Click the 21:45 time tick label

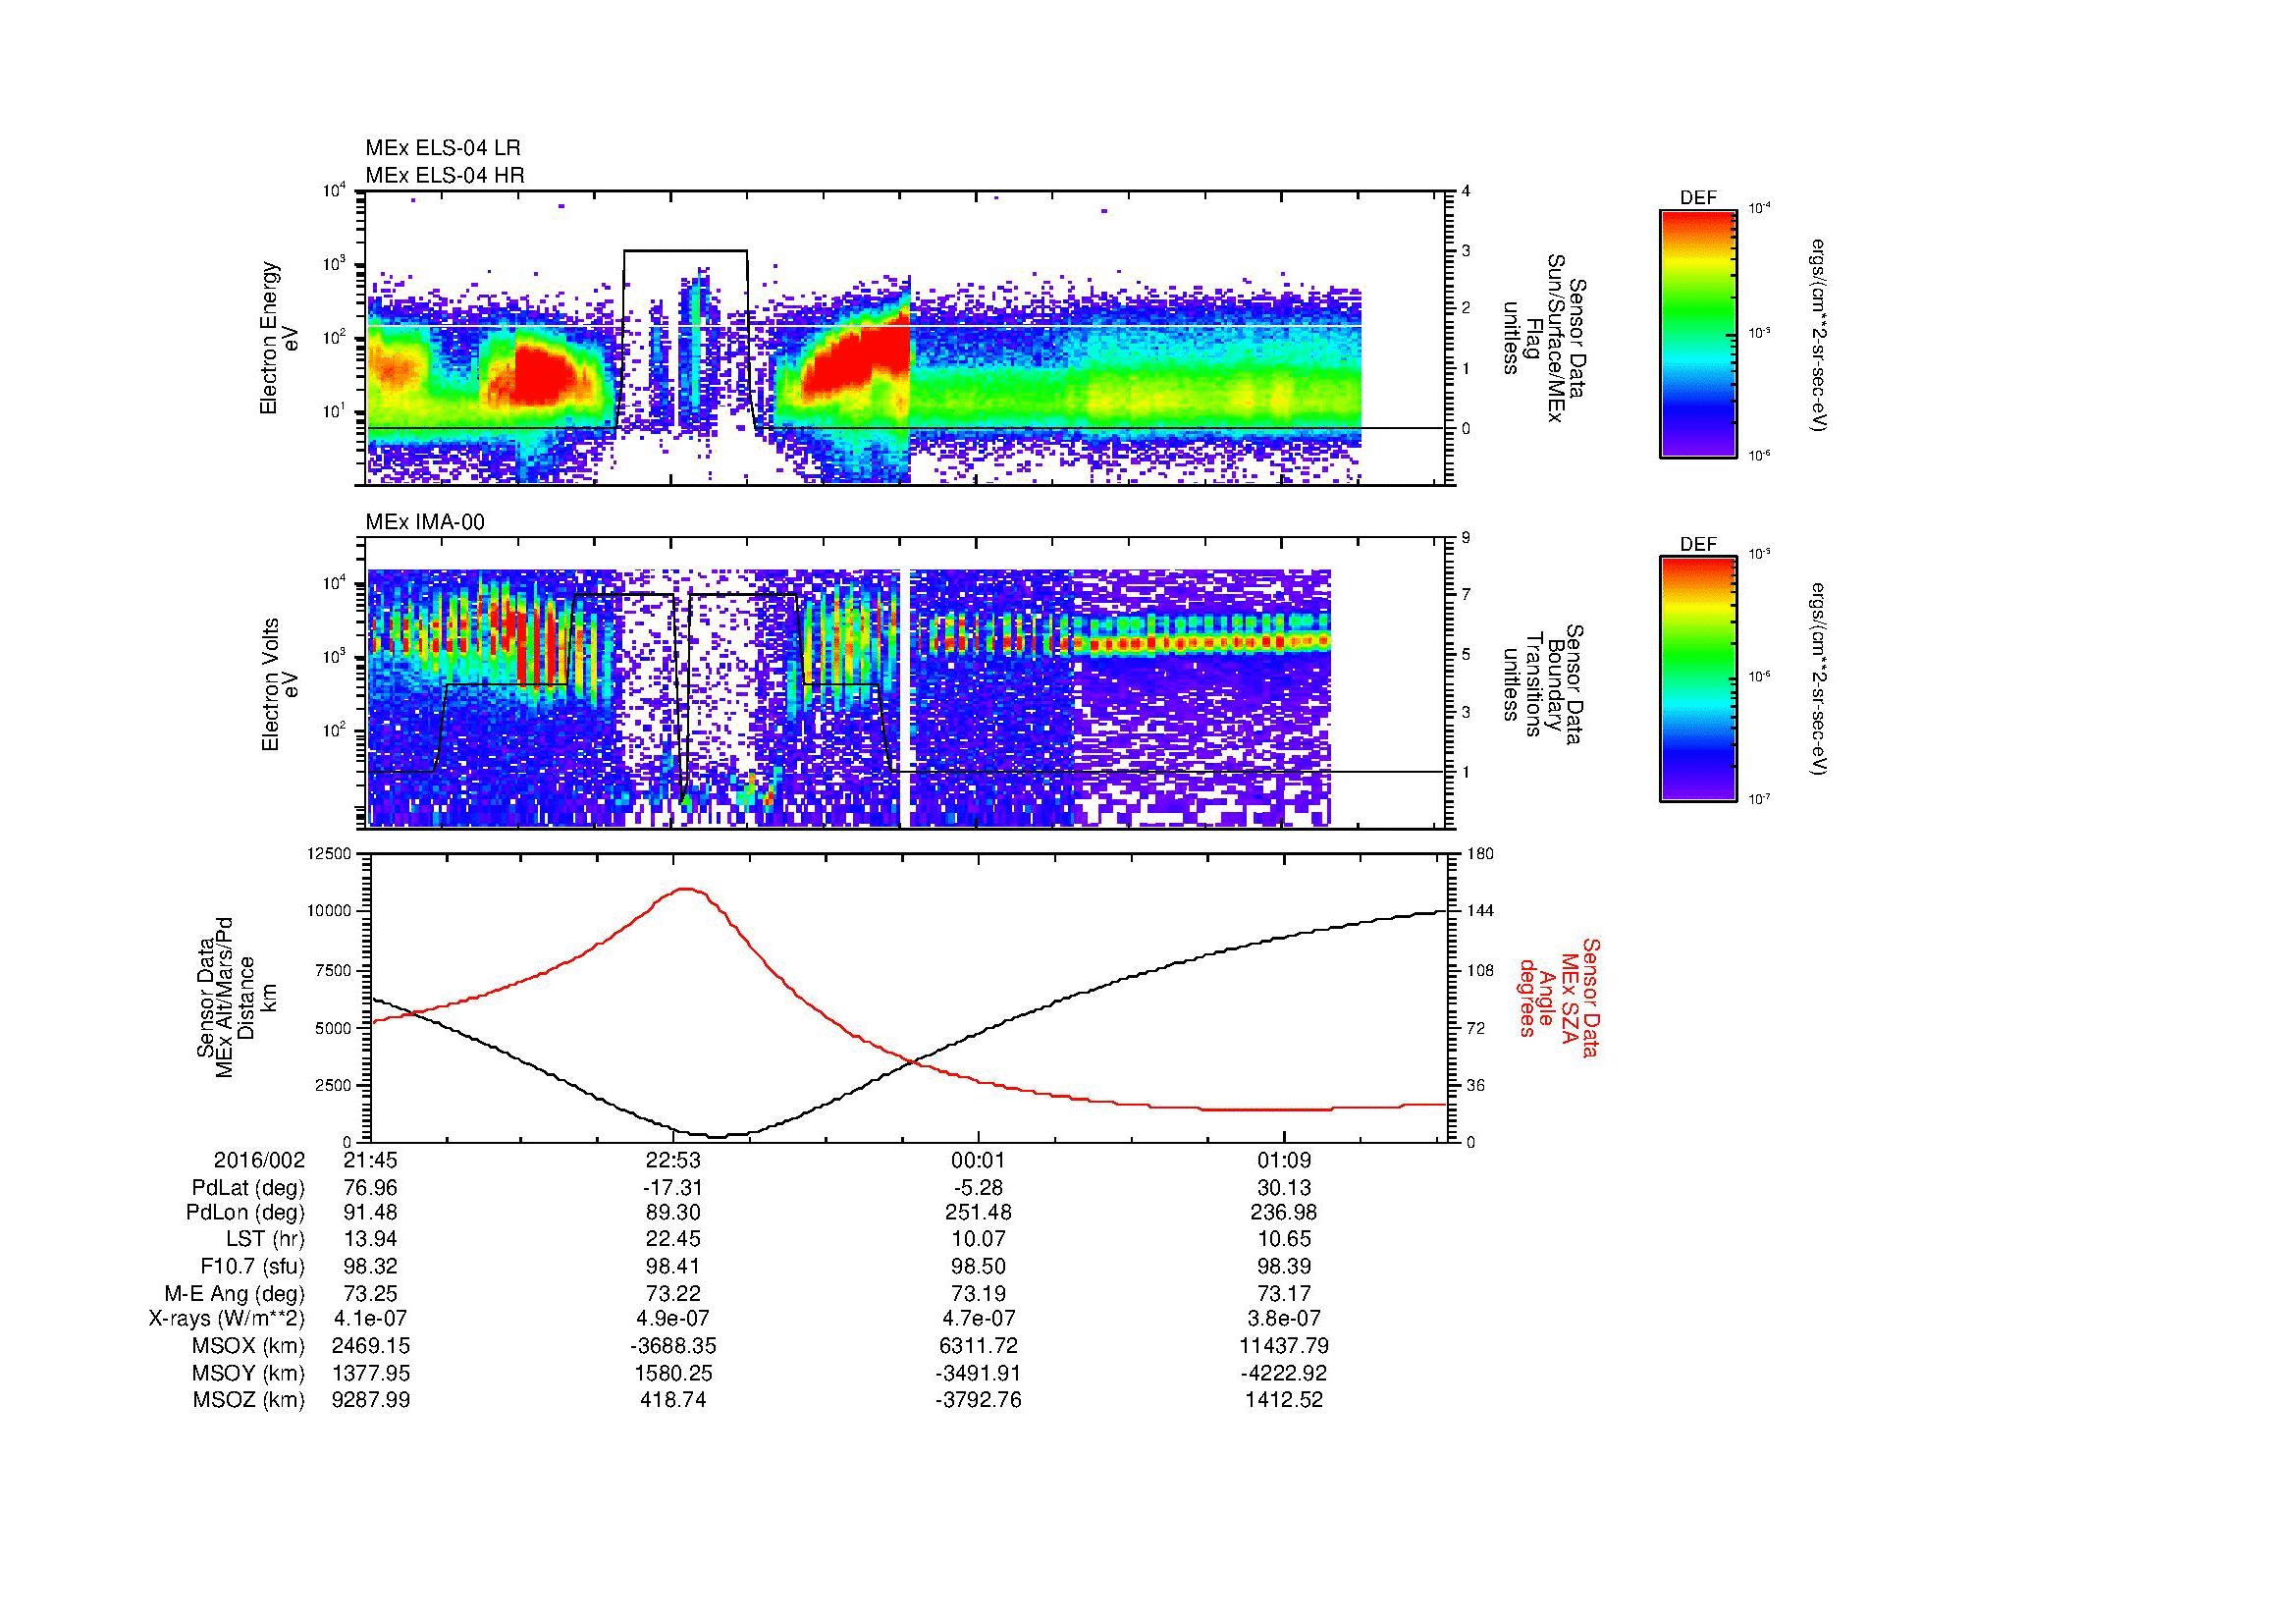(371, 1160)
